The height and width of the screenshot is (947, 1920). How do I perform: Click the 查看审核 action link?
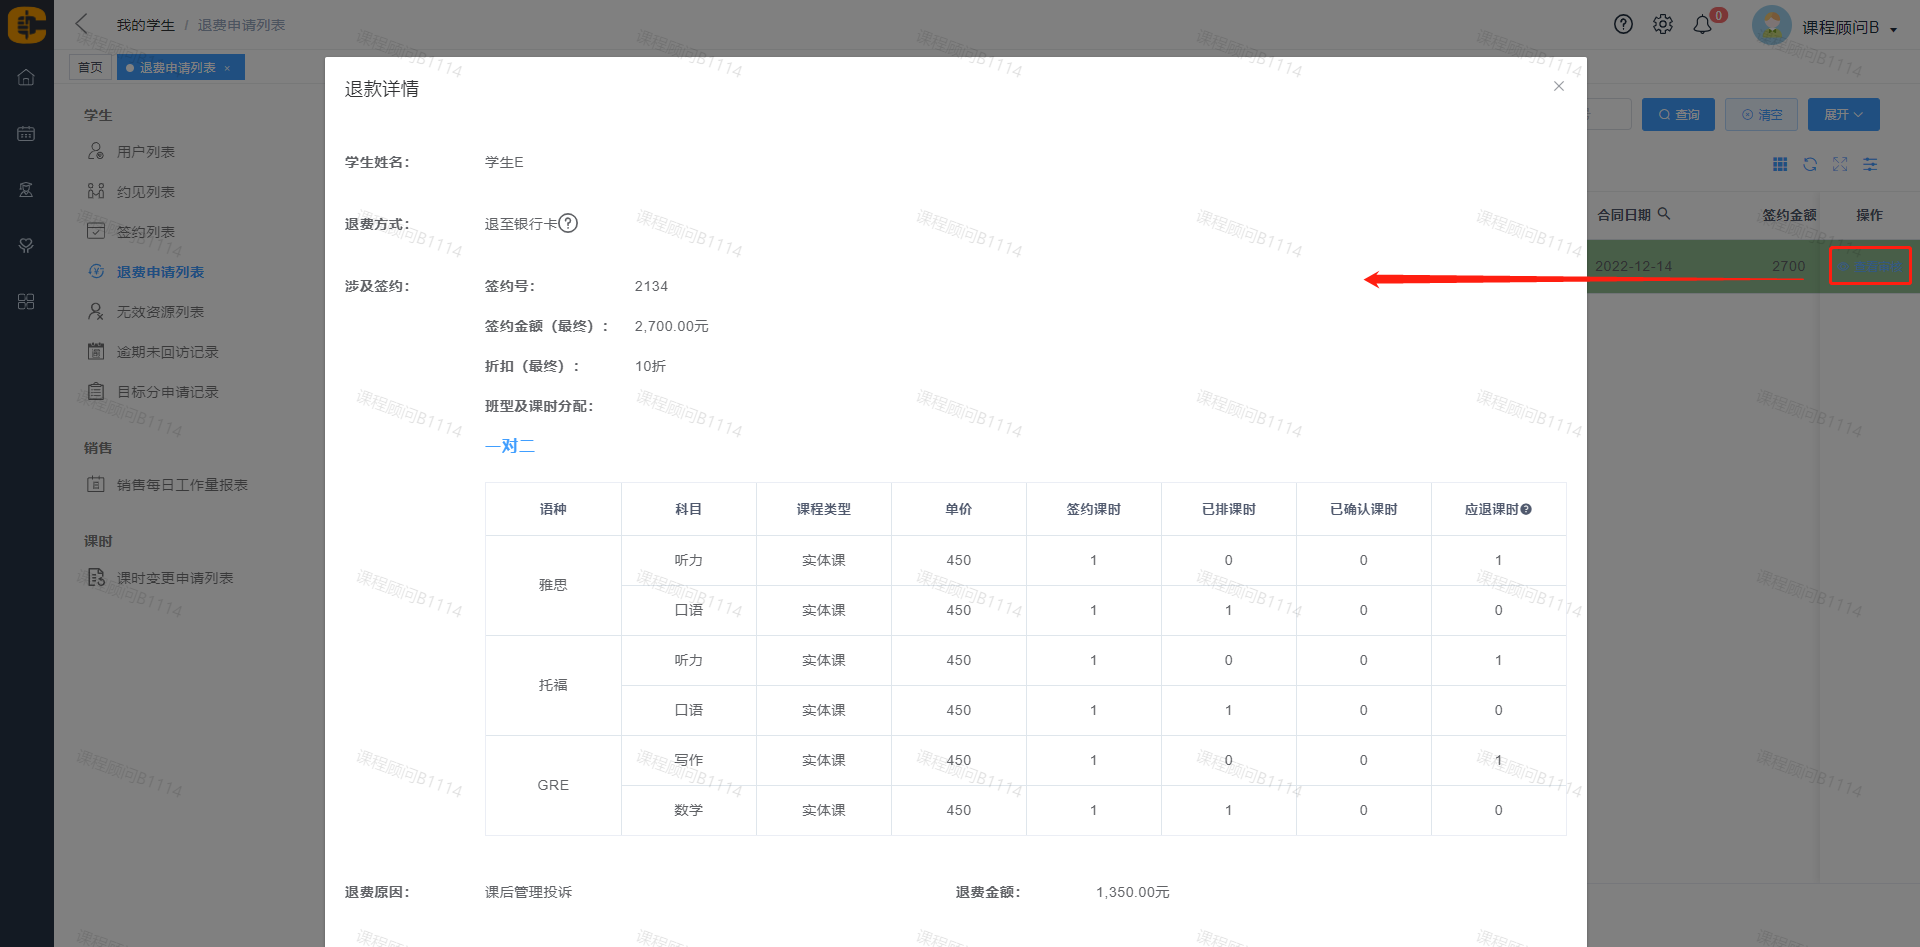click(1870, 266)
